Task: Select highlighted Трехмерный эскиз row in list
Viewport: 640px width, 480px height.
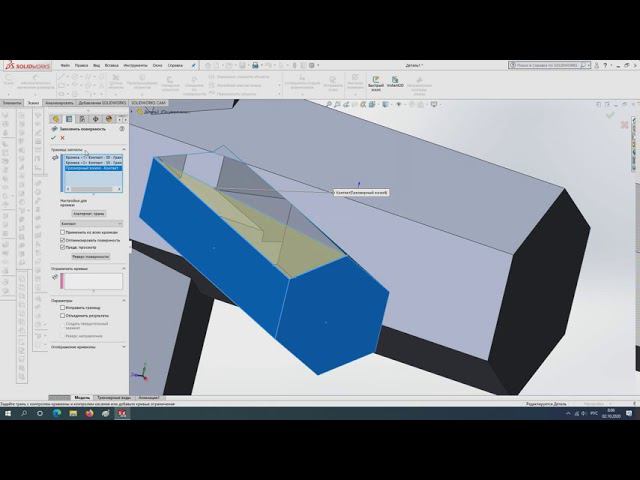Action: click(93, 168)
